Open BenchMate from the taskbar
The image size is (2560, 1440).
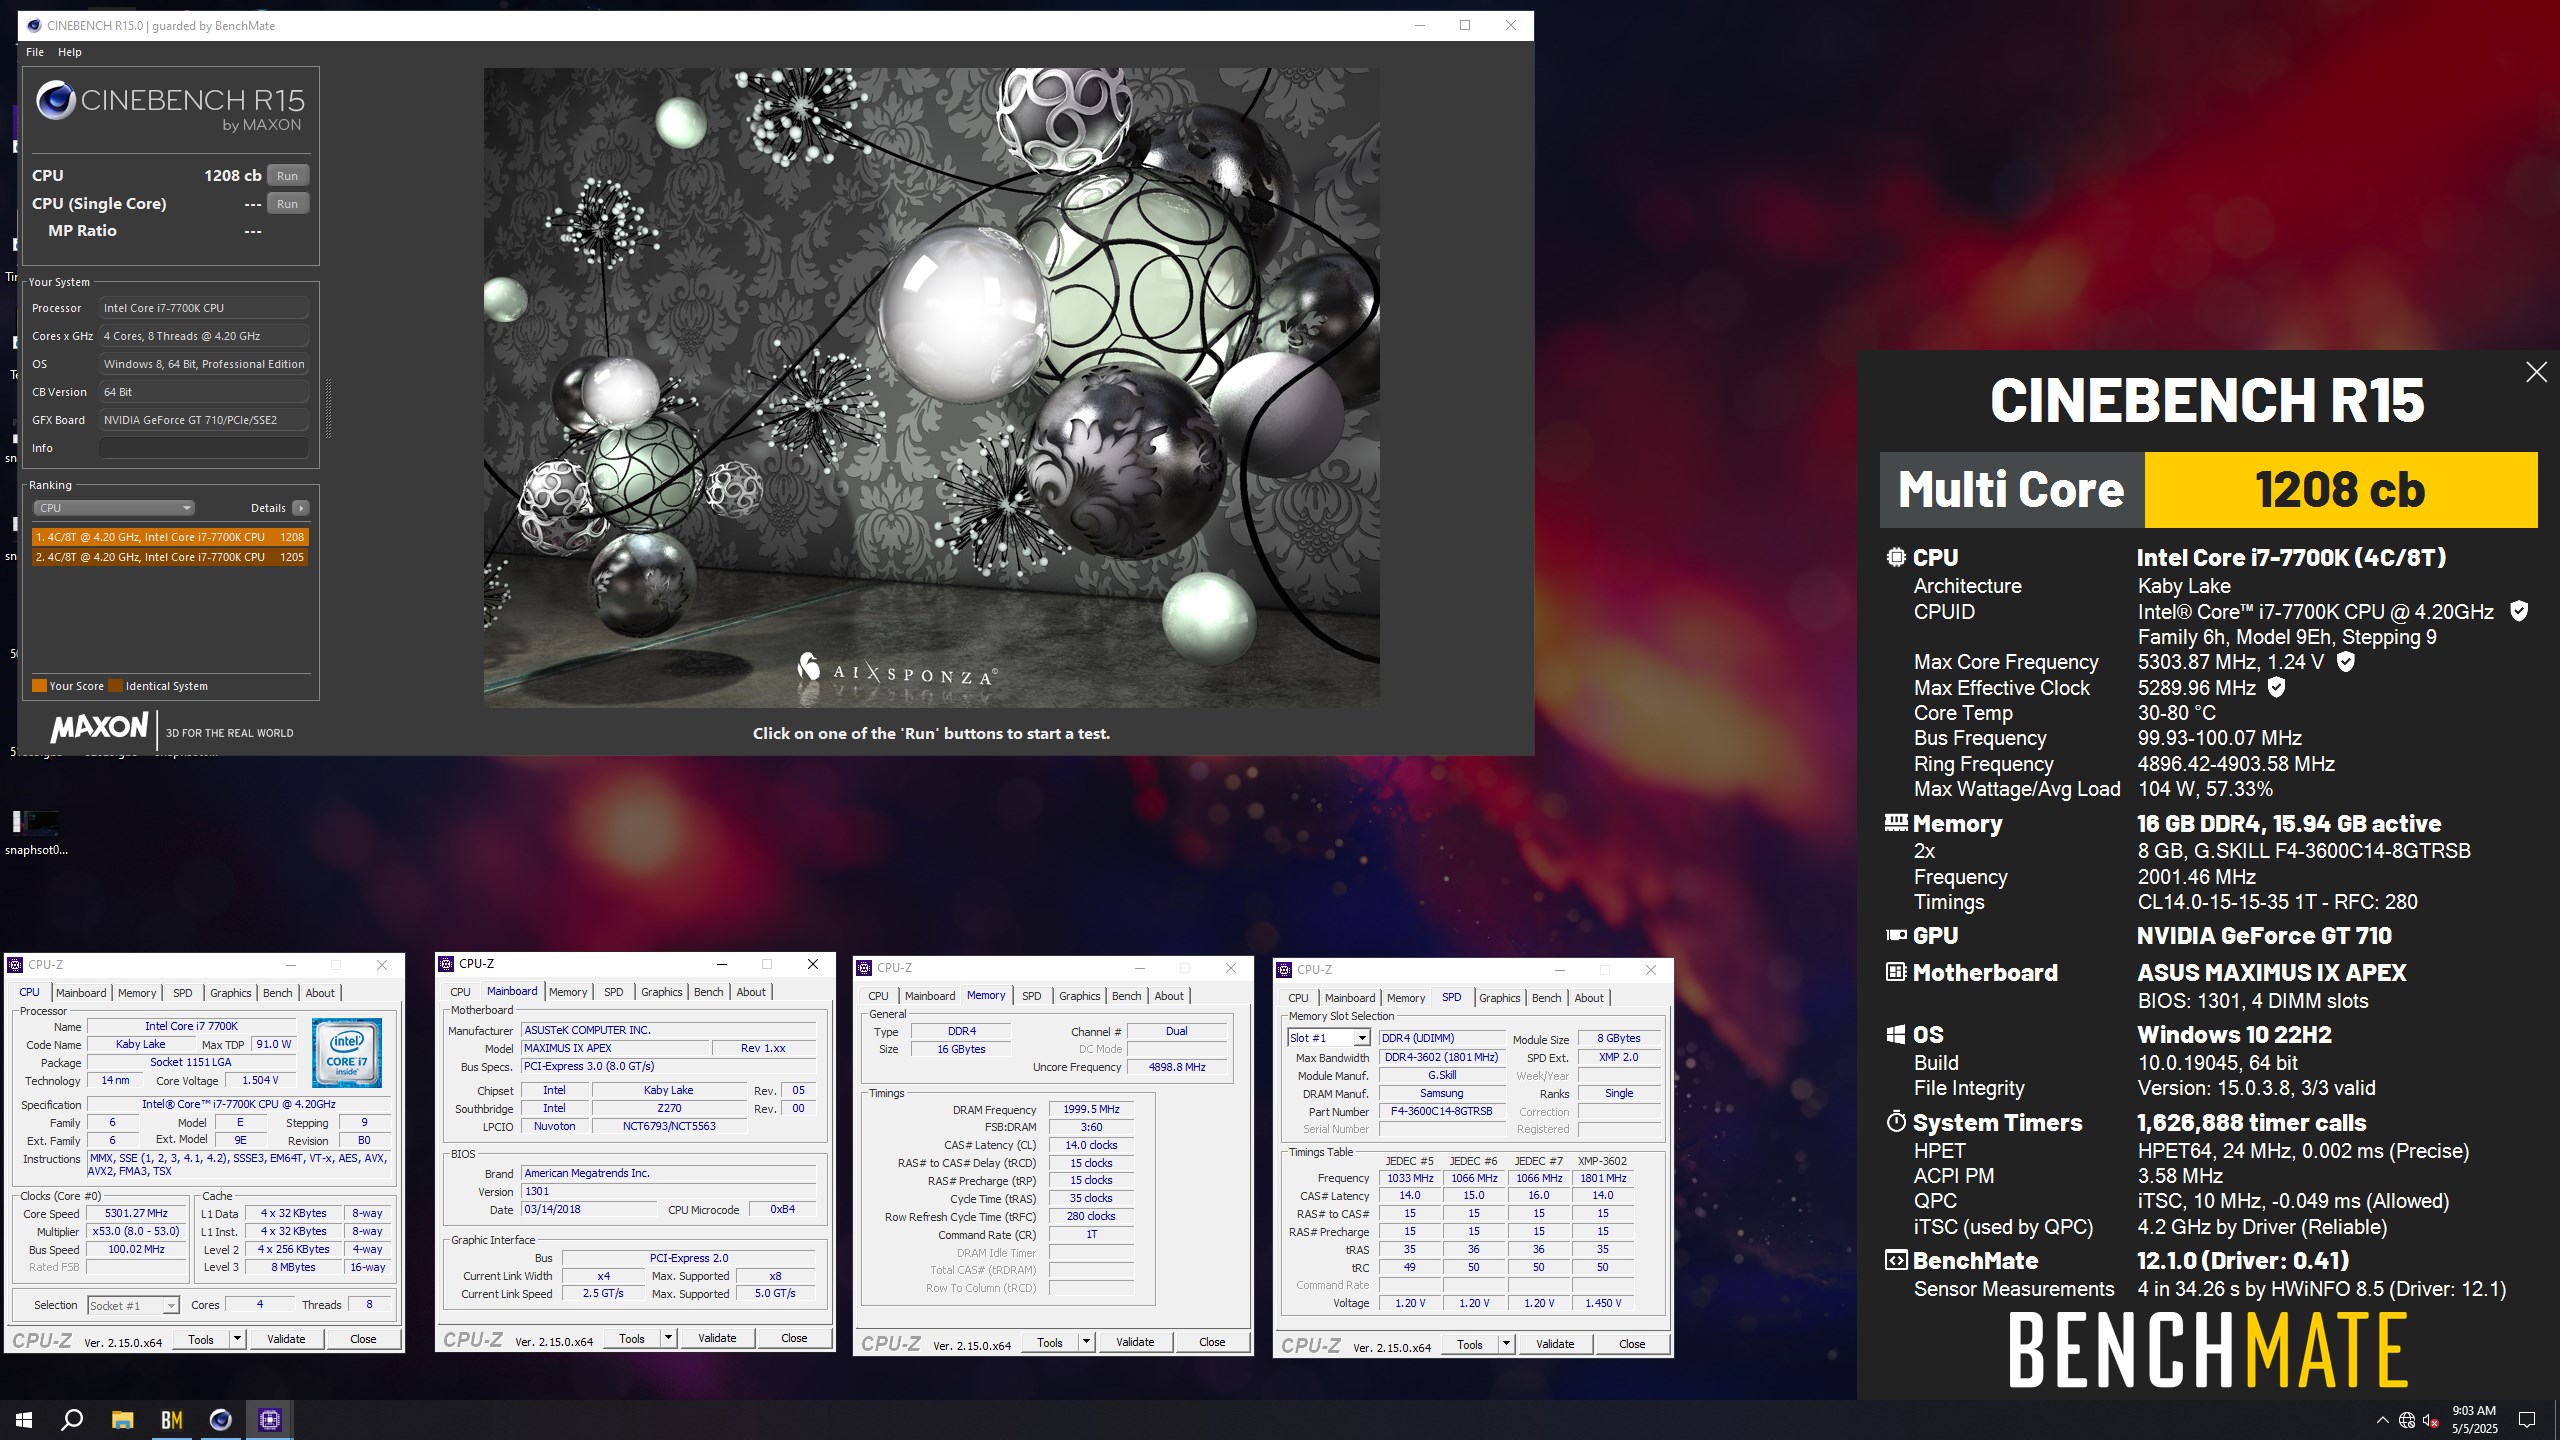click(x=172, y=1420)
